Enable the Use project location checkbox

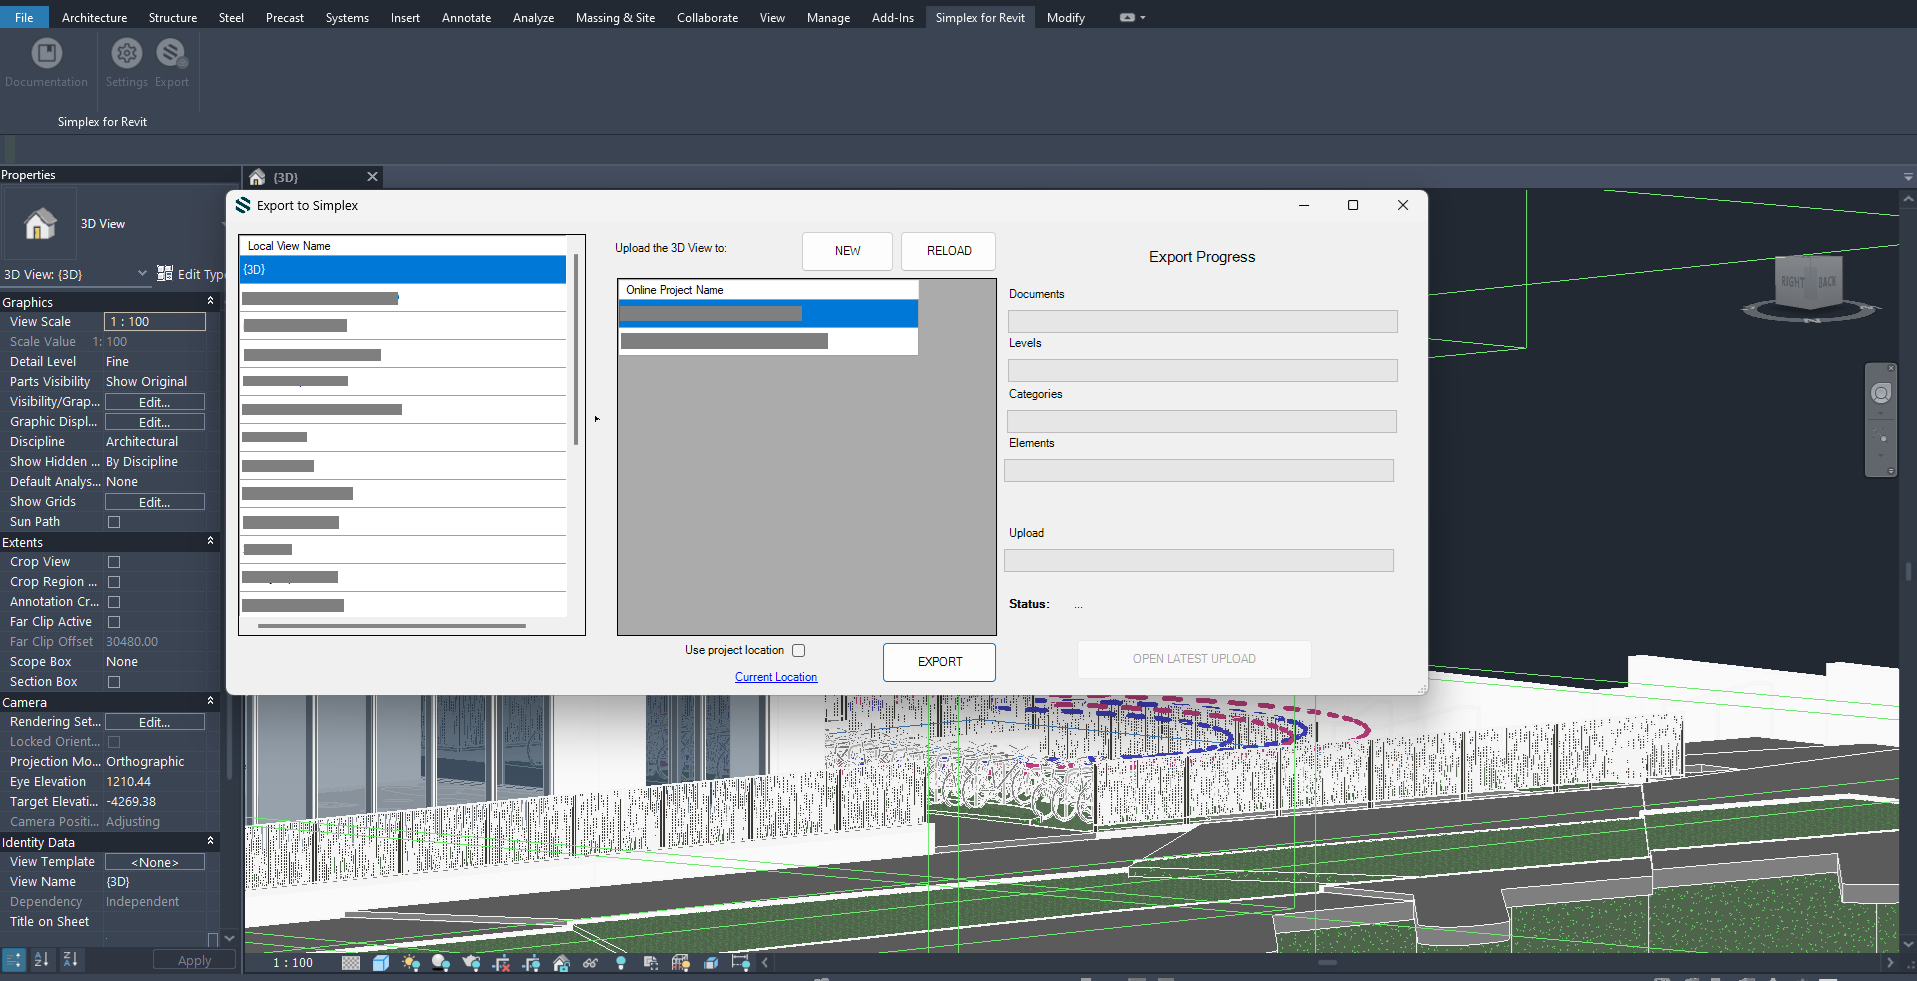click(x=798, y=651)
